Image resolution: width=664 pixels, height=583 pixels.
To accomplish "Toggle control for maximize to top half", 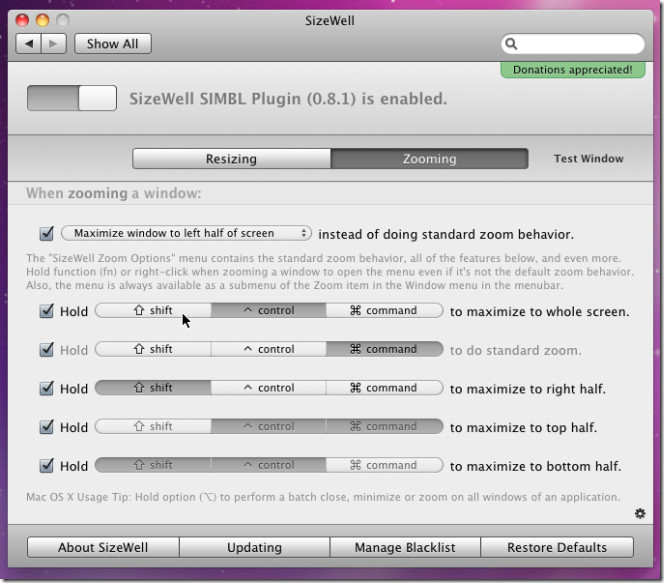I will (269, 426).
